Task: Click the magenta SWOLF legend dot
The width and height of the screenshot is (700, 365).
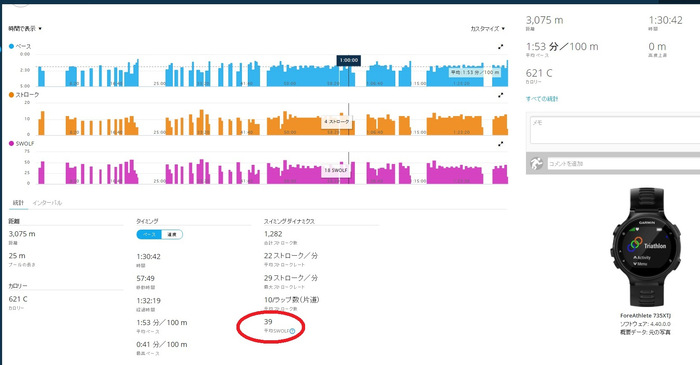Action: click(x=11, y=143)
